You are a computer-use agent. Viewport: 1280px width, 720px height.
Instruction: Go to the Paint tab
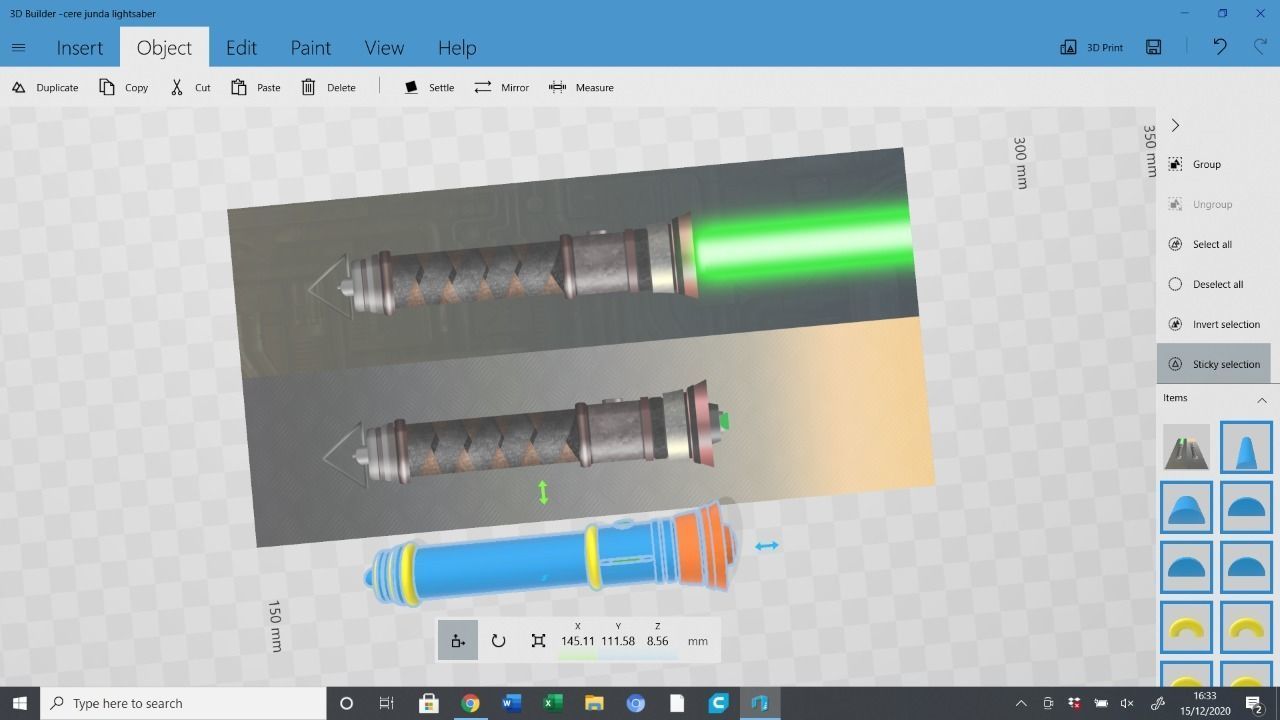pos(311,47)
